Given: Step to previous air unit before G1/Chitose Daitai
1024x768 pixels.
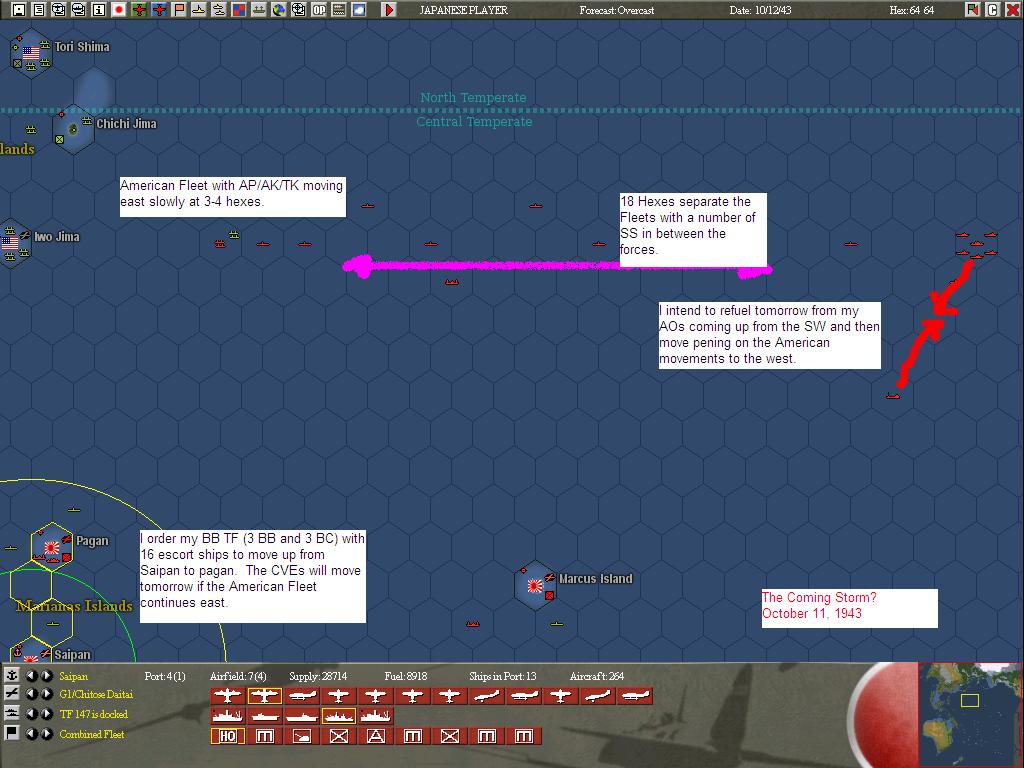Looking at the screenshot, I should coord(31,694).
